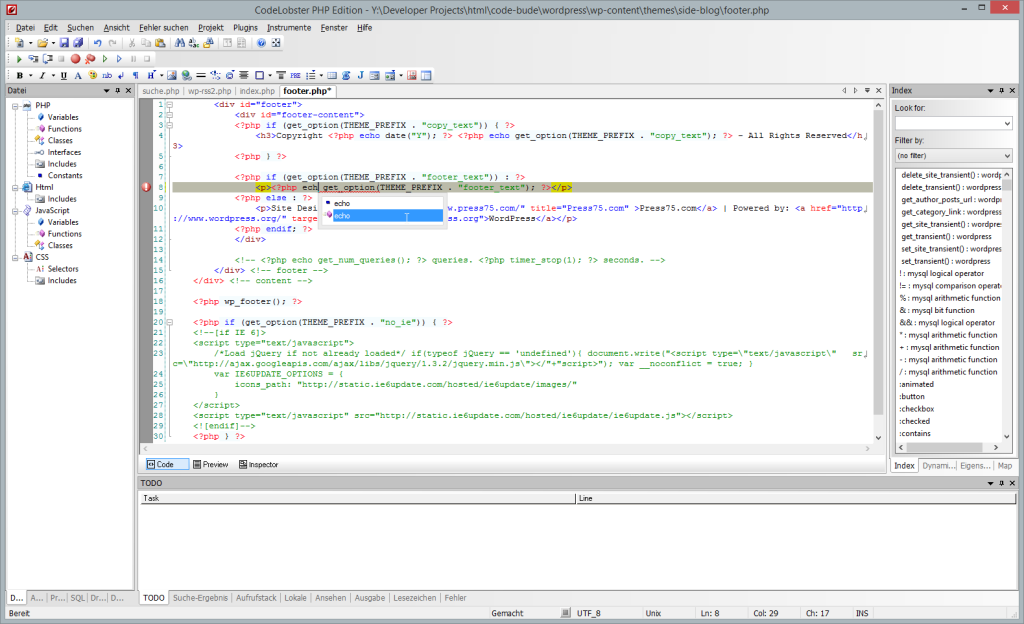Apply Underline formatting from the toolbar

click(x=62, y=76)
